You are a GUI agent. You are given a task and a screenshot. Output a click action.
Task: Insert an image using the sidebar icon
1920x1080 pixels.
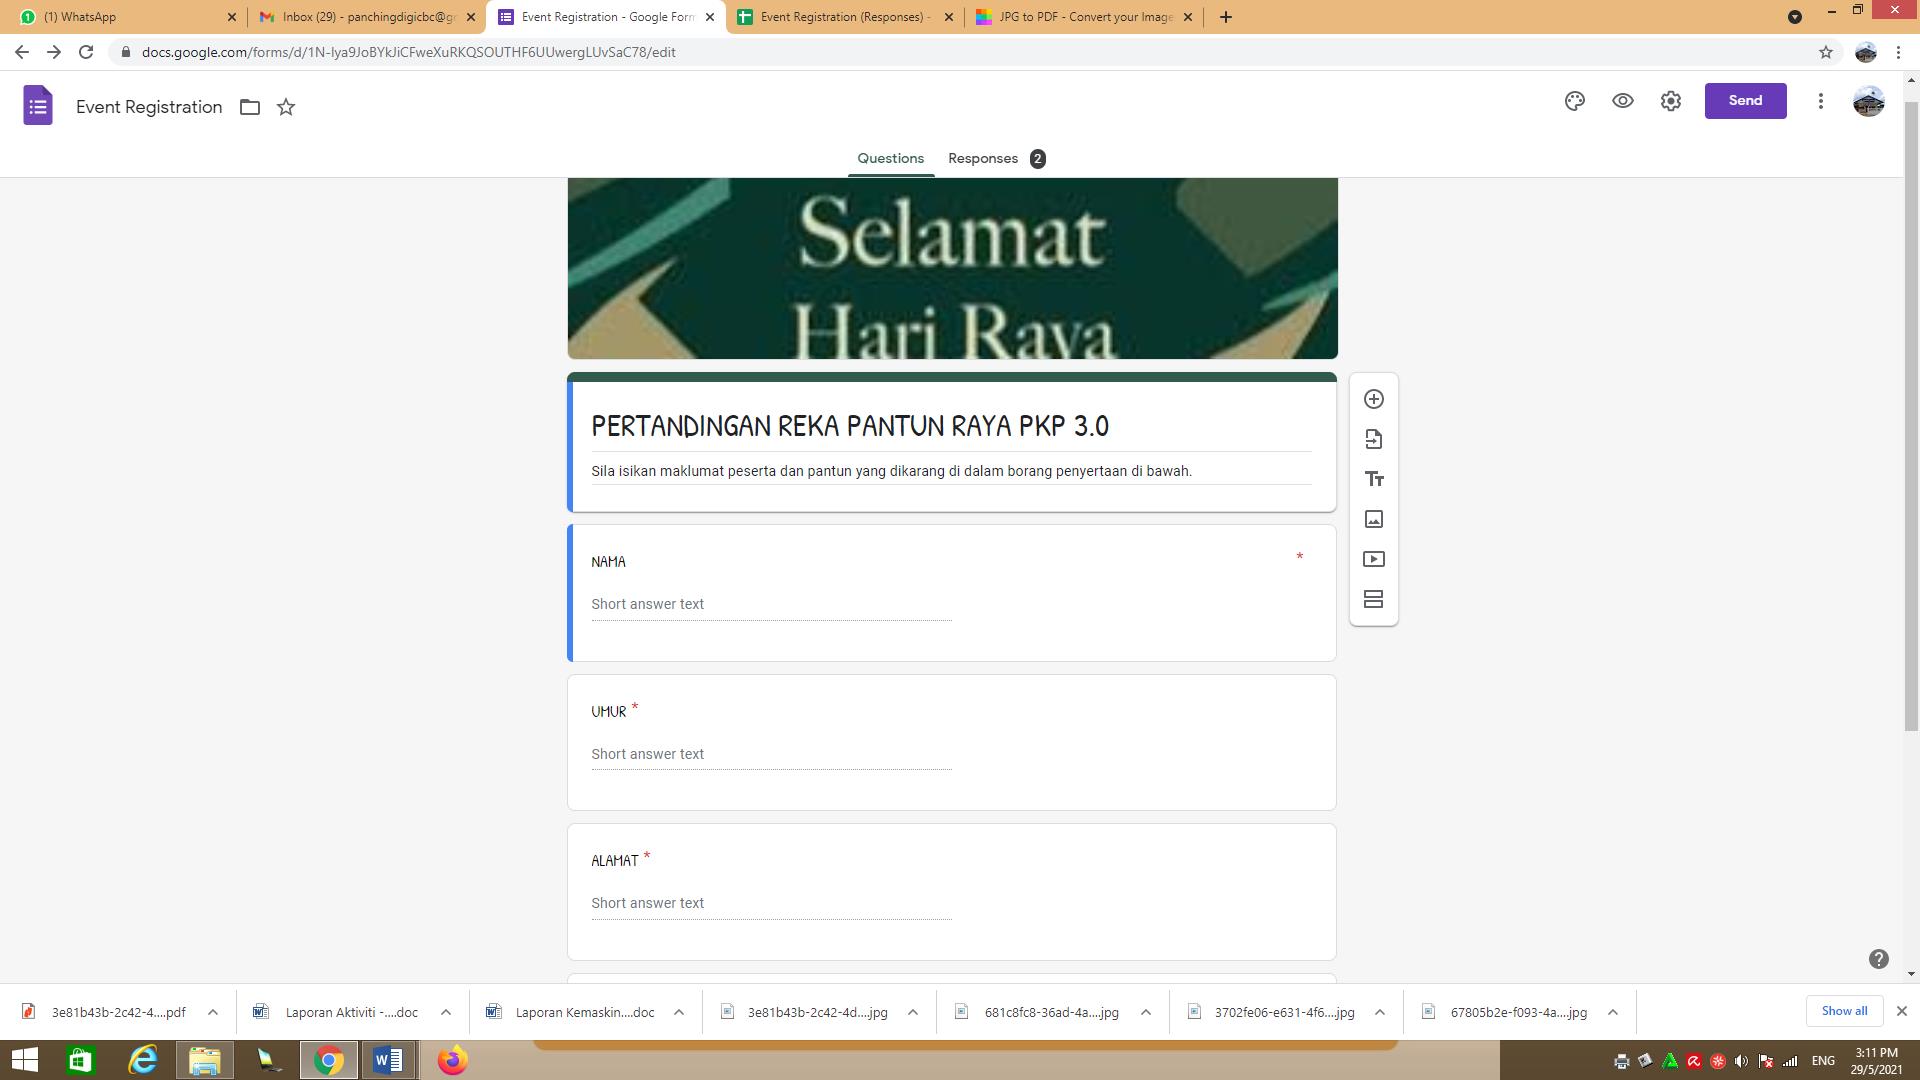click(x=1374, y=519)
